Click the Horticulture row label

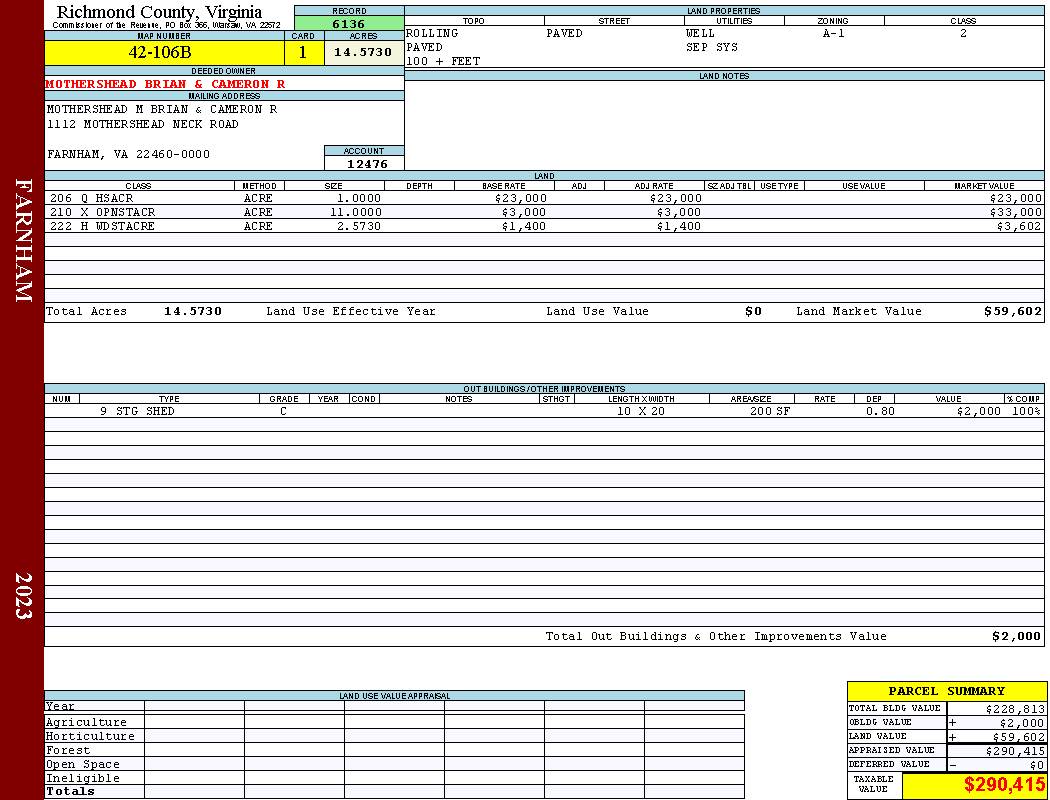point(90,736)
